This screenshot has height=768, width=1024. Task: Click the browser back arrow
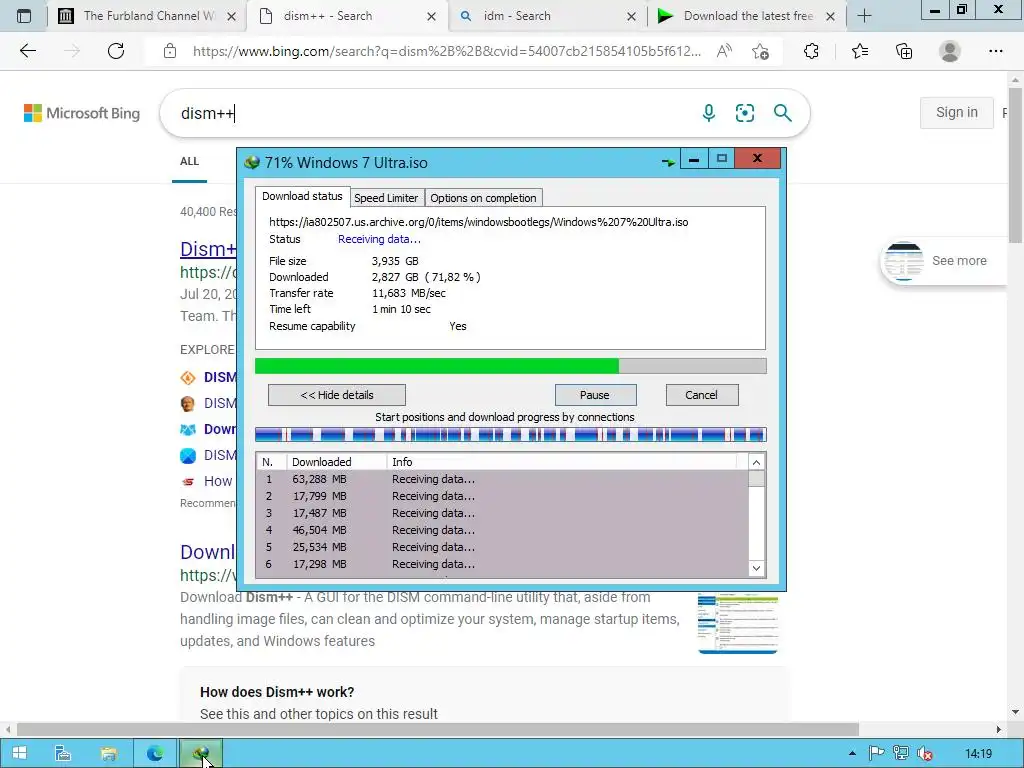[27, 51]
